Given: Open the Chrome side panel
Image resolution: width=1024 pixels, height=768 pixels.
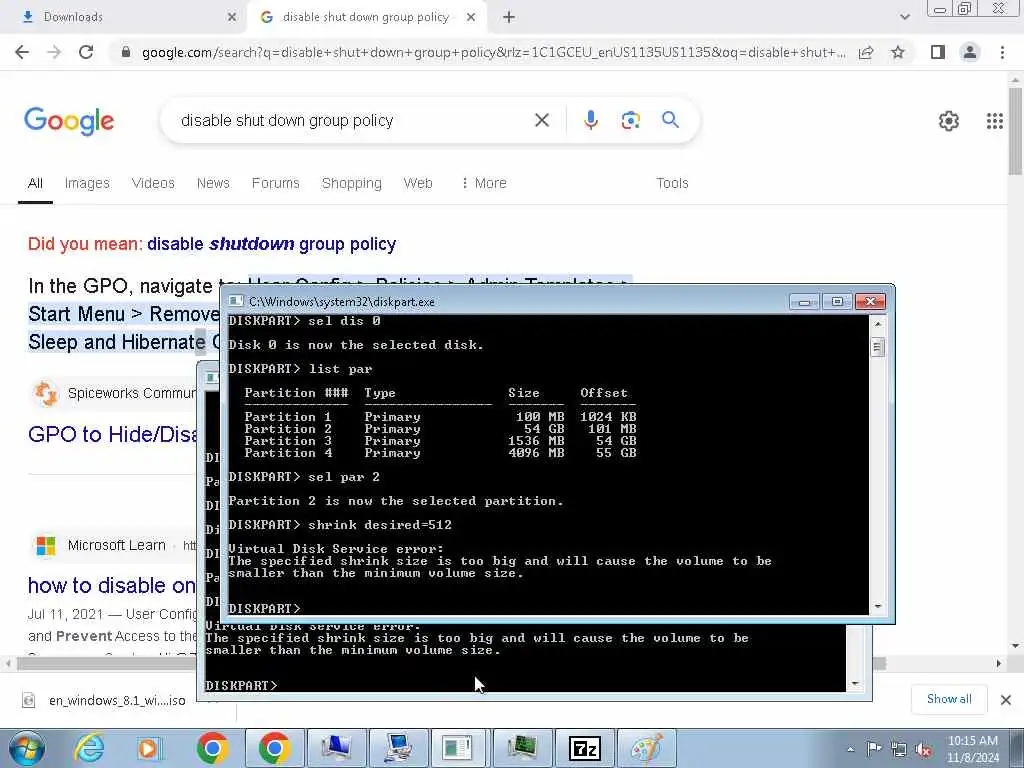Looking at the screenshot, I should point(938,52).
